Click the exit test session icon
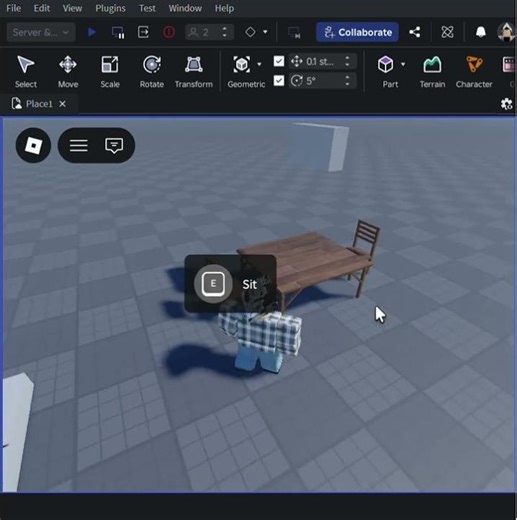Screen dimensions: 517x520 click(143, 32)
